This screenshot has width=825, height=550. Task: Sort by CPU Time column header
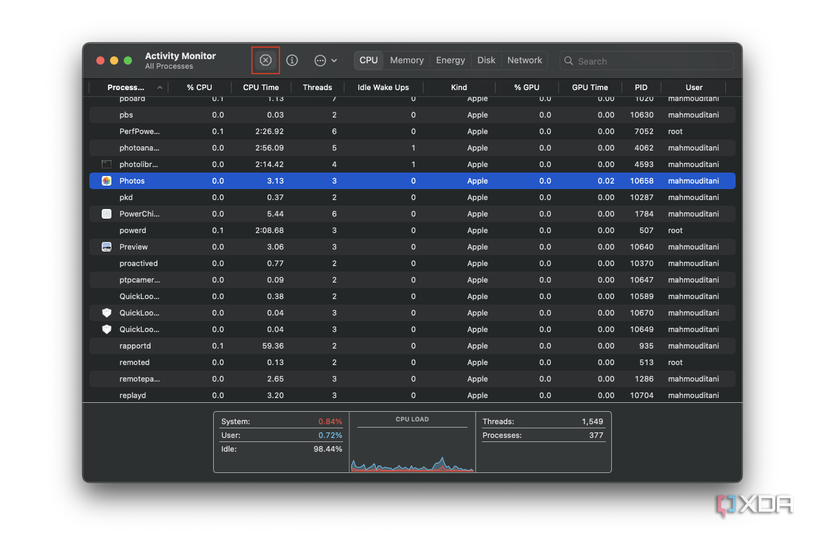pos(261,87)
